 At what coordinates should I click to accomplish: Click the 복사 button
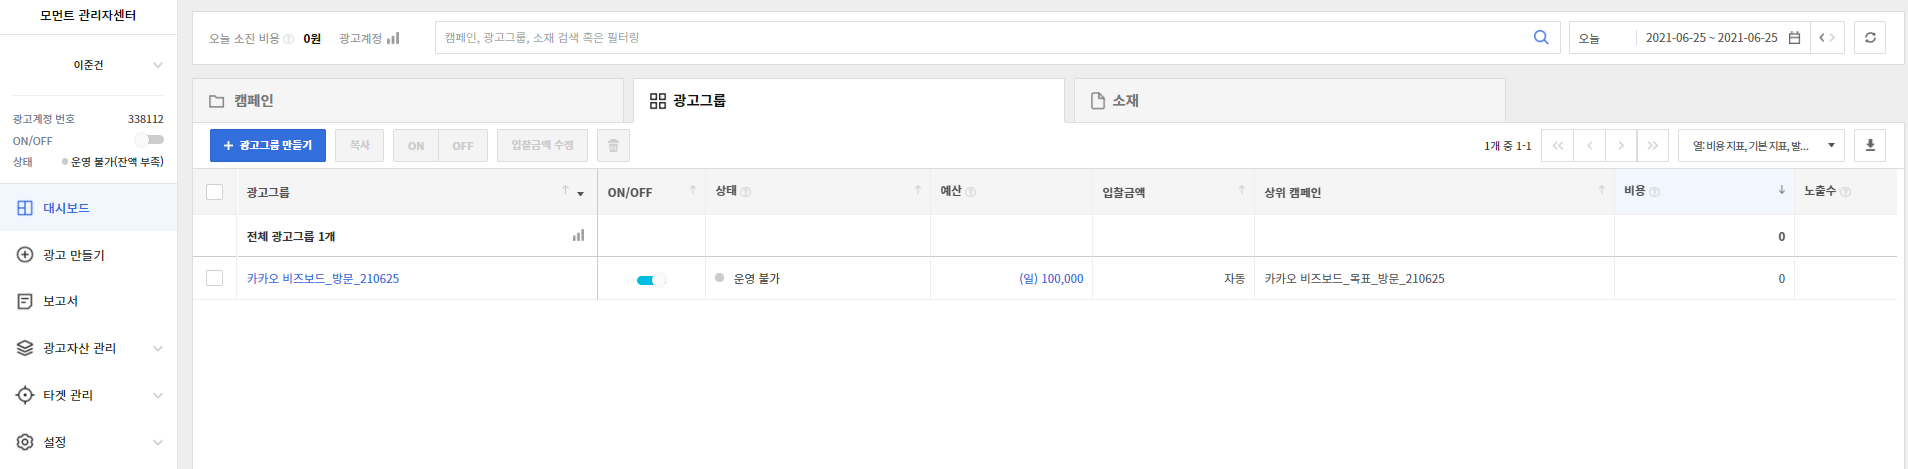pyautogui.click(x=359, y=146)
